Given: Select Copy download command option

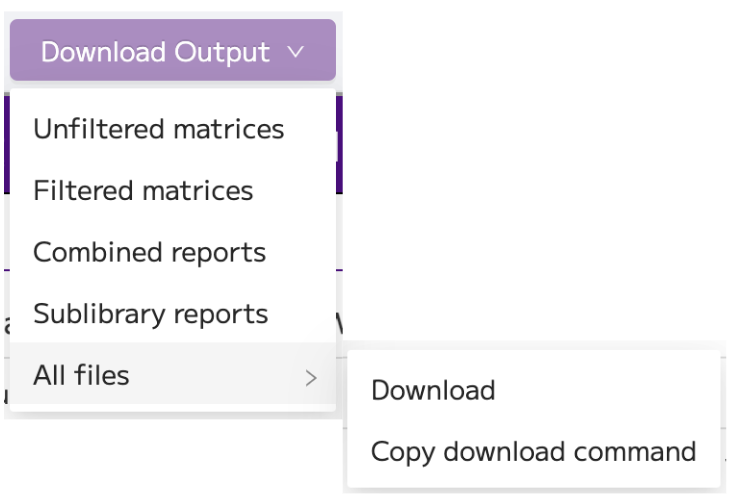Looking at the screenshot, I should pos(534,452).
